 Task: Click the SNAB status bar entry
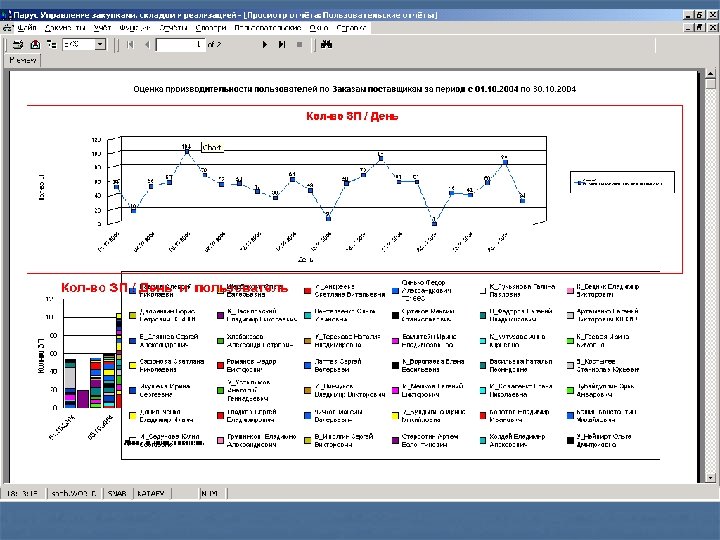(x=117, y=494)
